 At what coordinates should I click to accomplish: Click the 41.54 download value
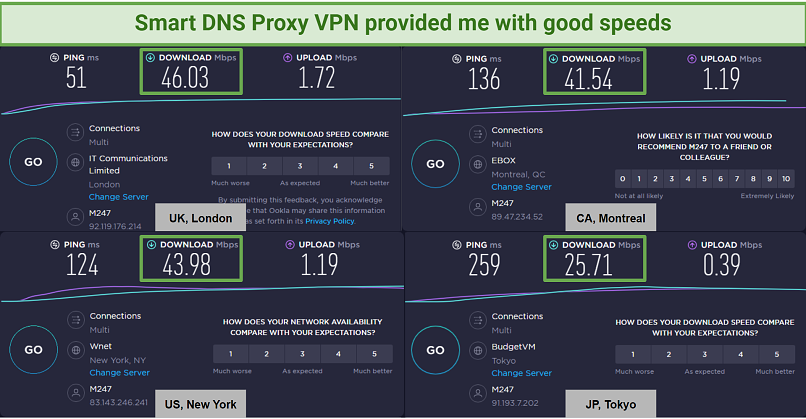(x=588, y=80)
